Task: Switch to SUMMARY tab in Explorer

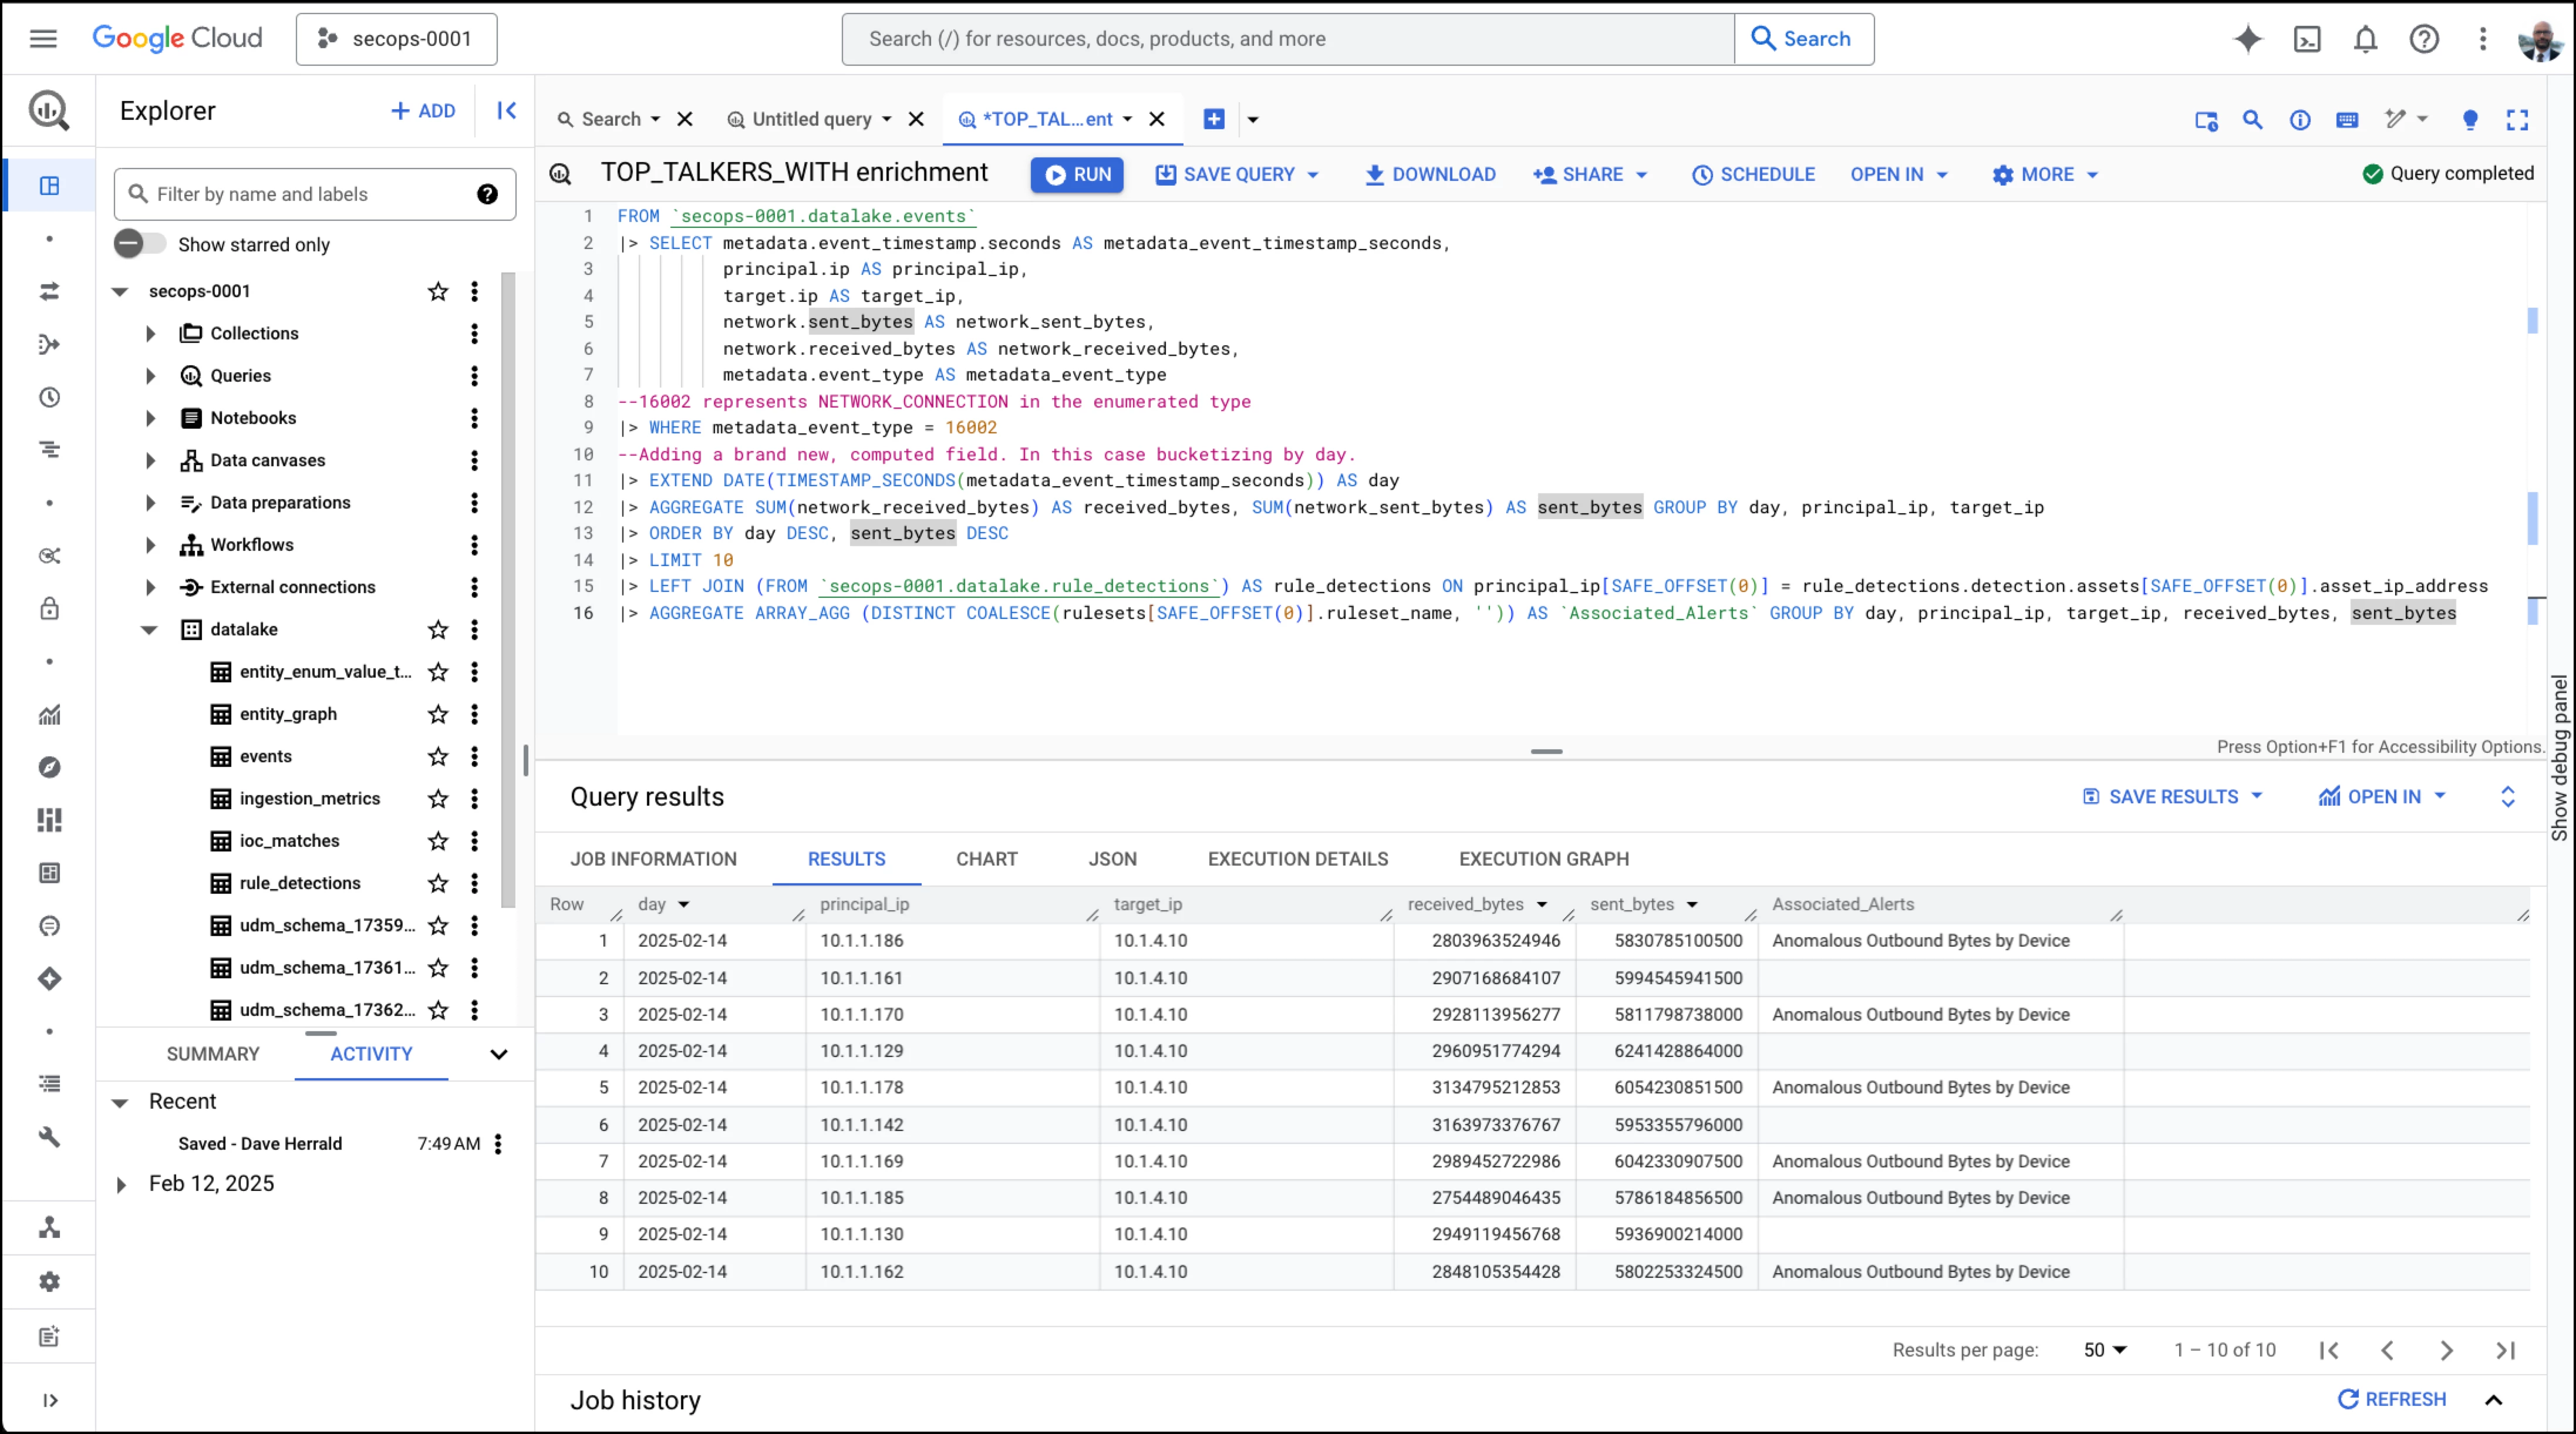Action: click(212, 1054)
